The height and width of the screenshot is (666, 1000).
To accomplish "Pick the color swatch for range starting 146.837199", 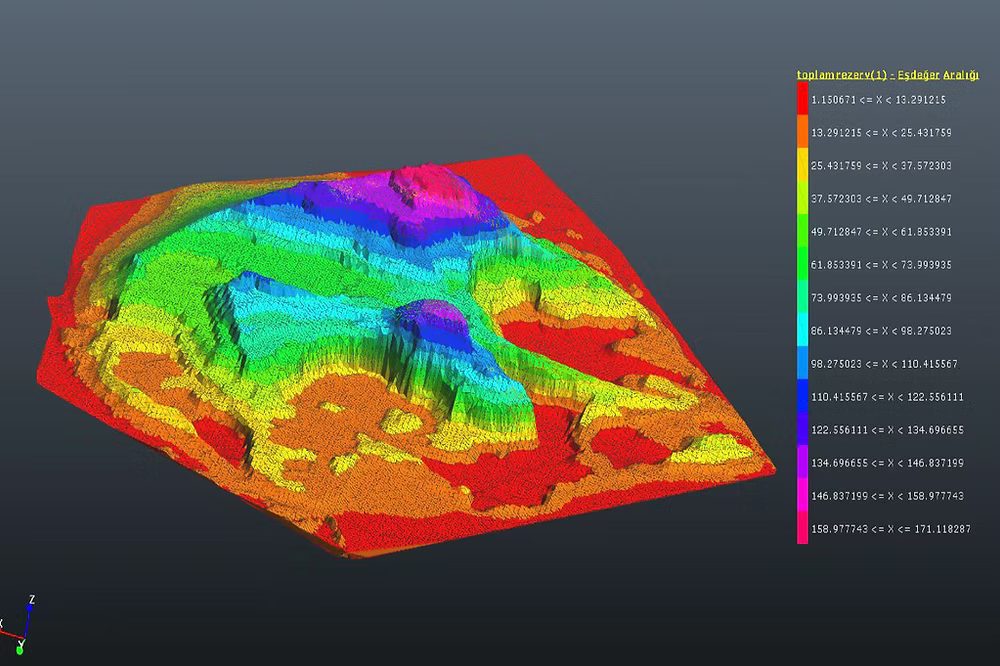I will tap(802, 496).
